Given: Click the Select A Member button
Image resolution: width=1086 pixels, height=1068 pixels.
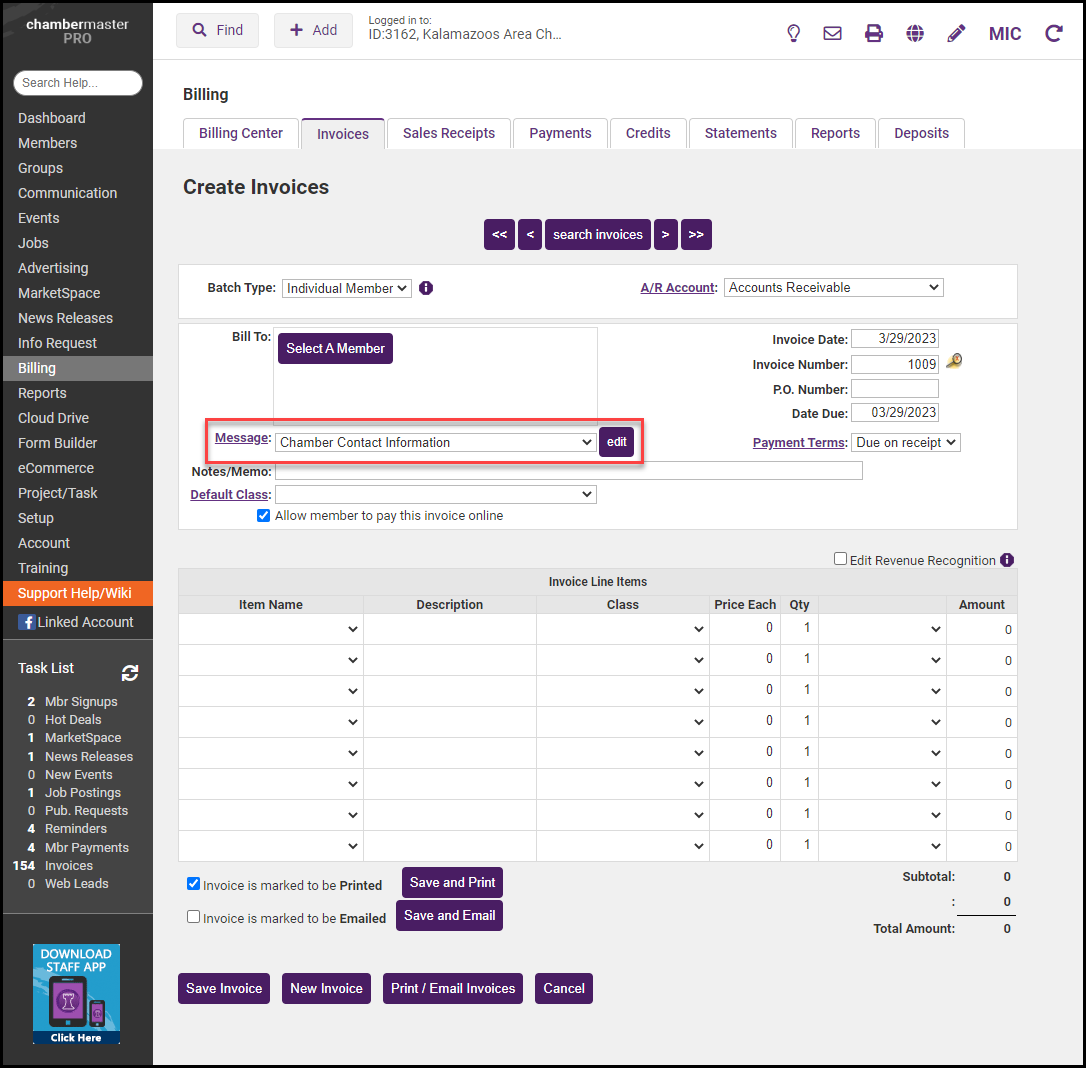Looking at the screenshot, I should (335, 348).
